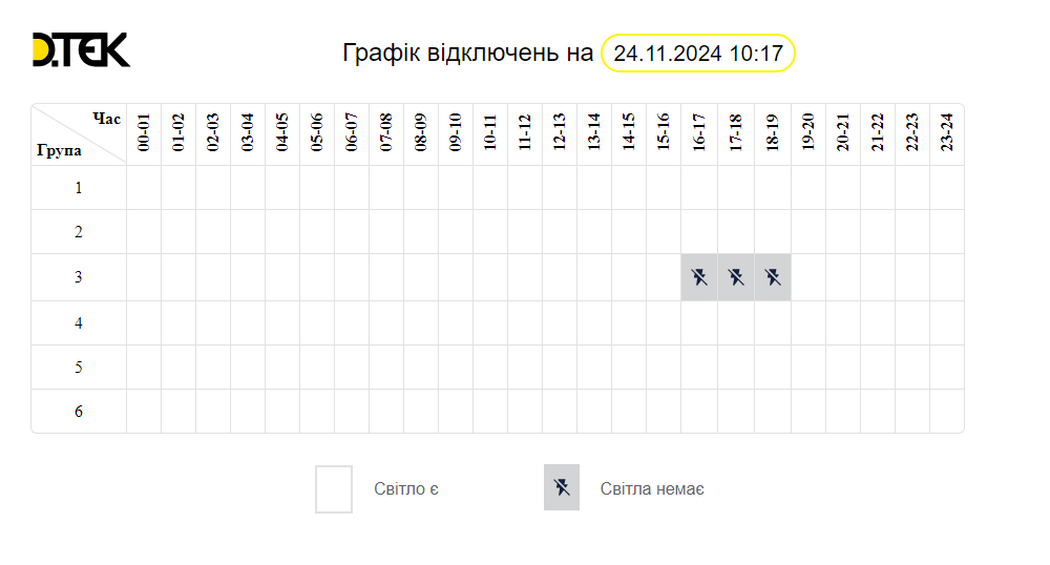This screenshot has height=565, width=1050.
Task: Select the 12-13 hour column header
Action: click(x=560, y=133)
